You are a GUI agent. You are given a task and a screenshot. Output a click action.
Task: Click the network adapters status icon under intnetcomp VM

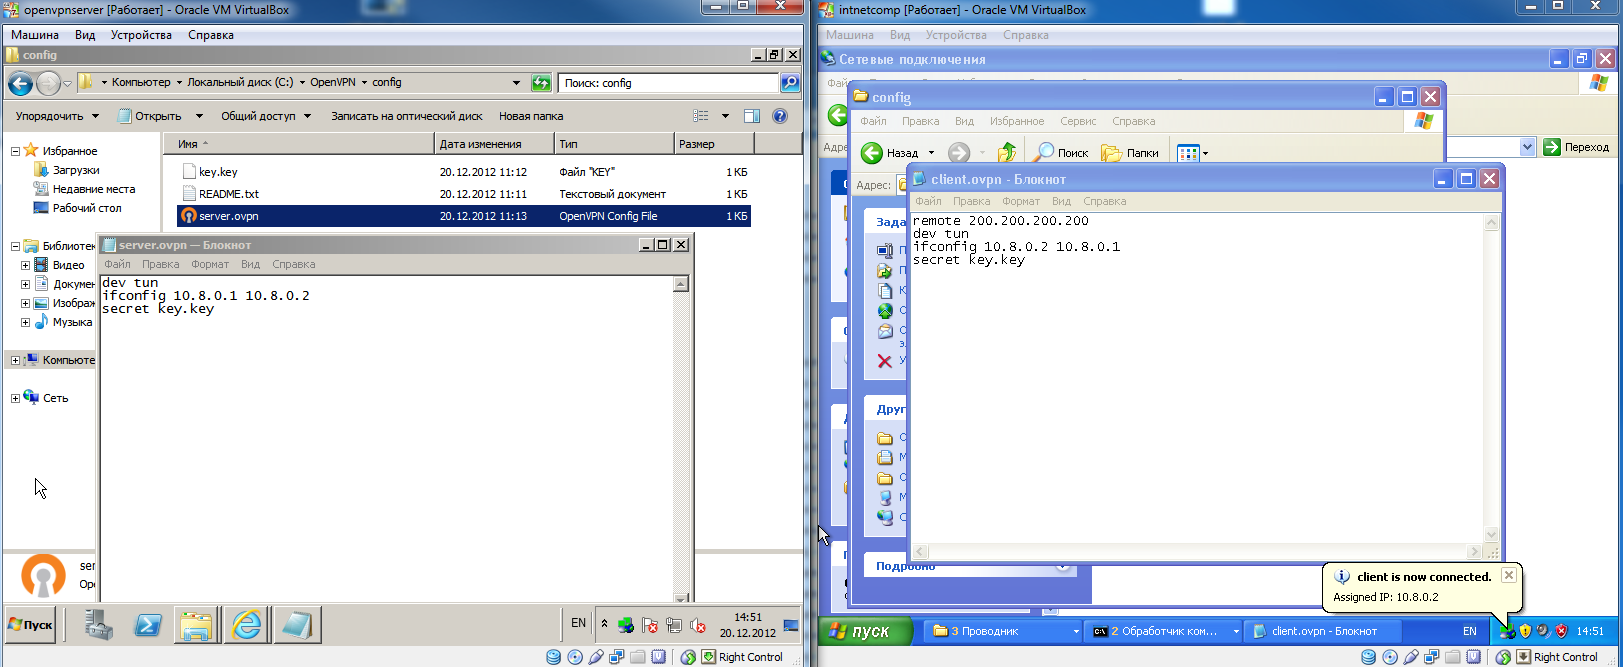click(x=1432, y=657)
